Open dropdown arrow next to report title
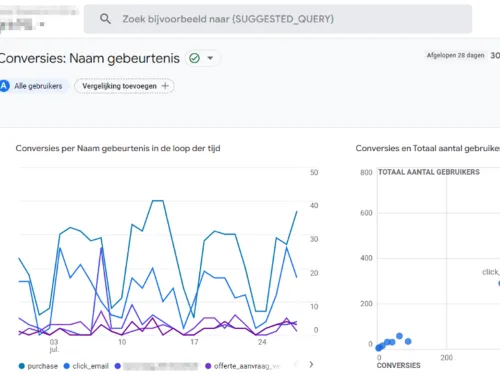Viewport: 500px width, 375px height. (210, 58)
